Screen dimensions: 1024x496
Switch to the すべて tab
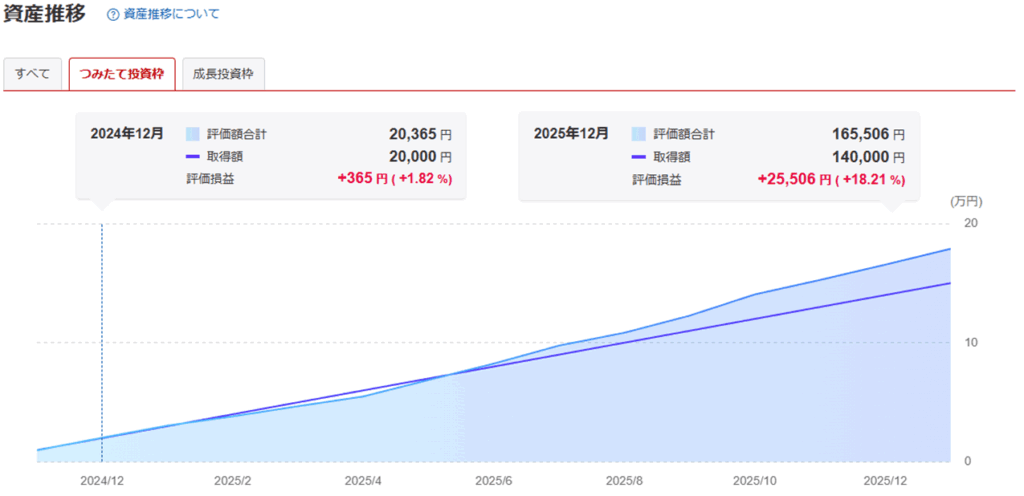pos(33,75)
